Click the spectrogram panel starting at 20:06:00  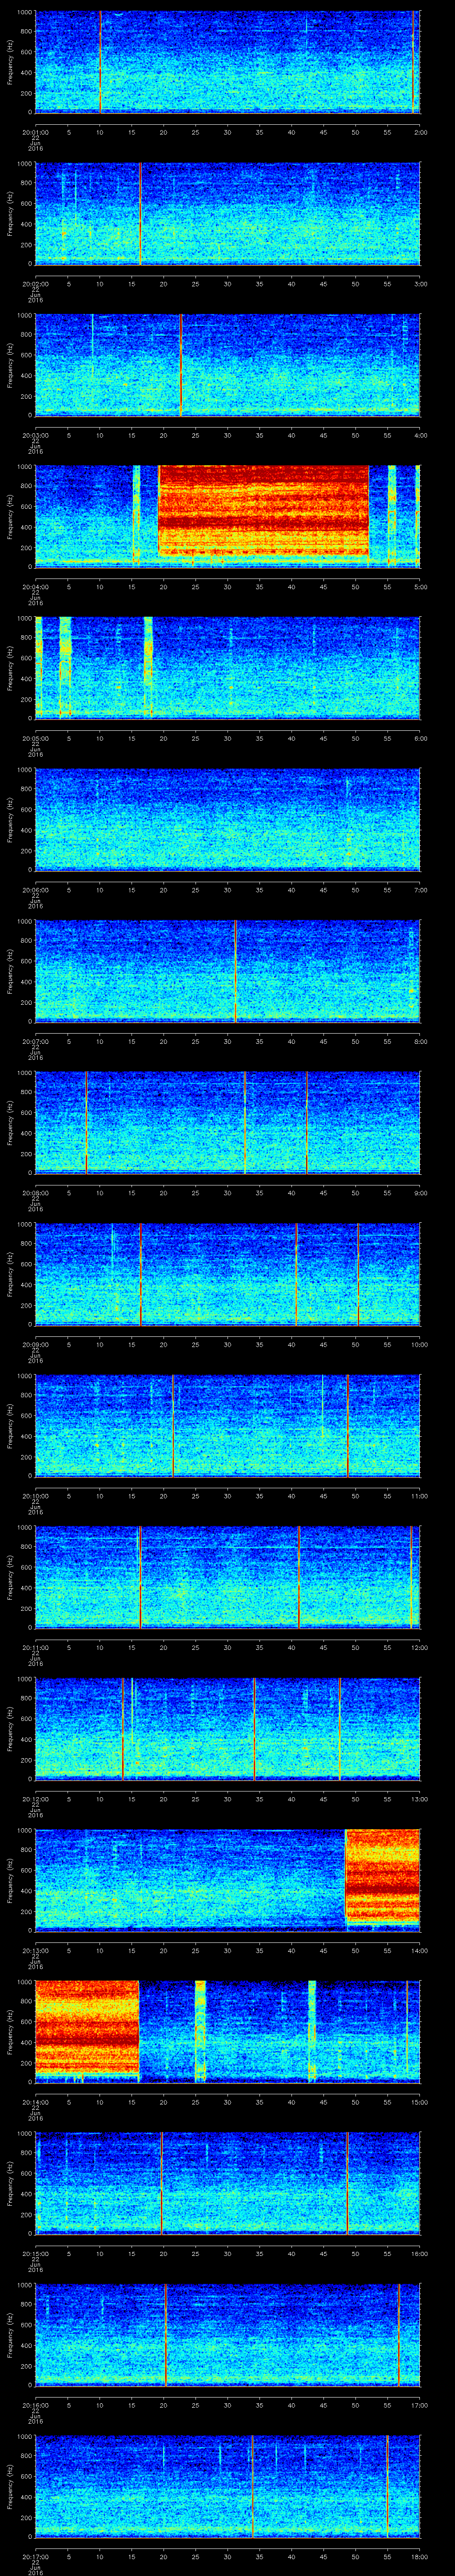(x=227, y=819)
